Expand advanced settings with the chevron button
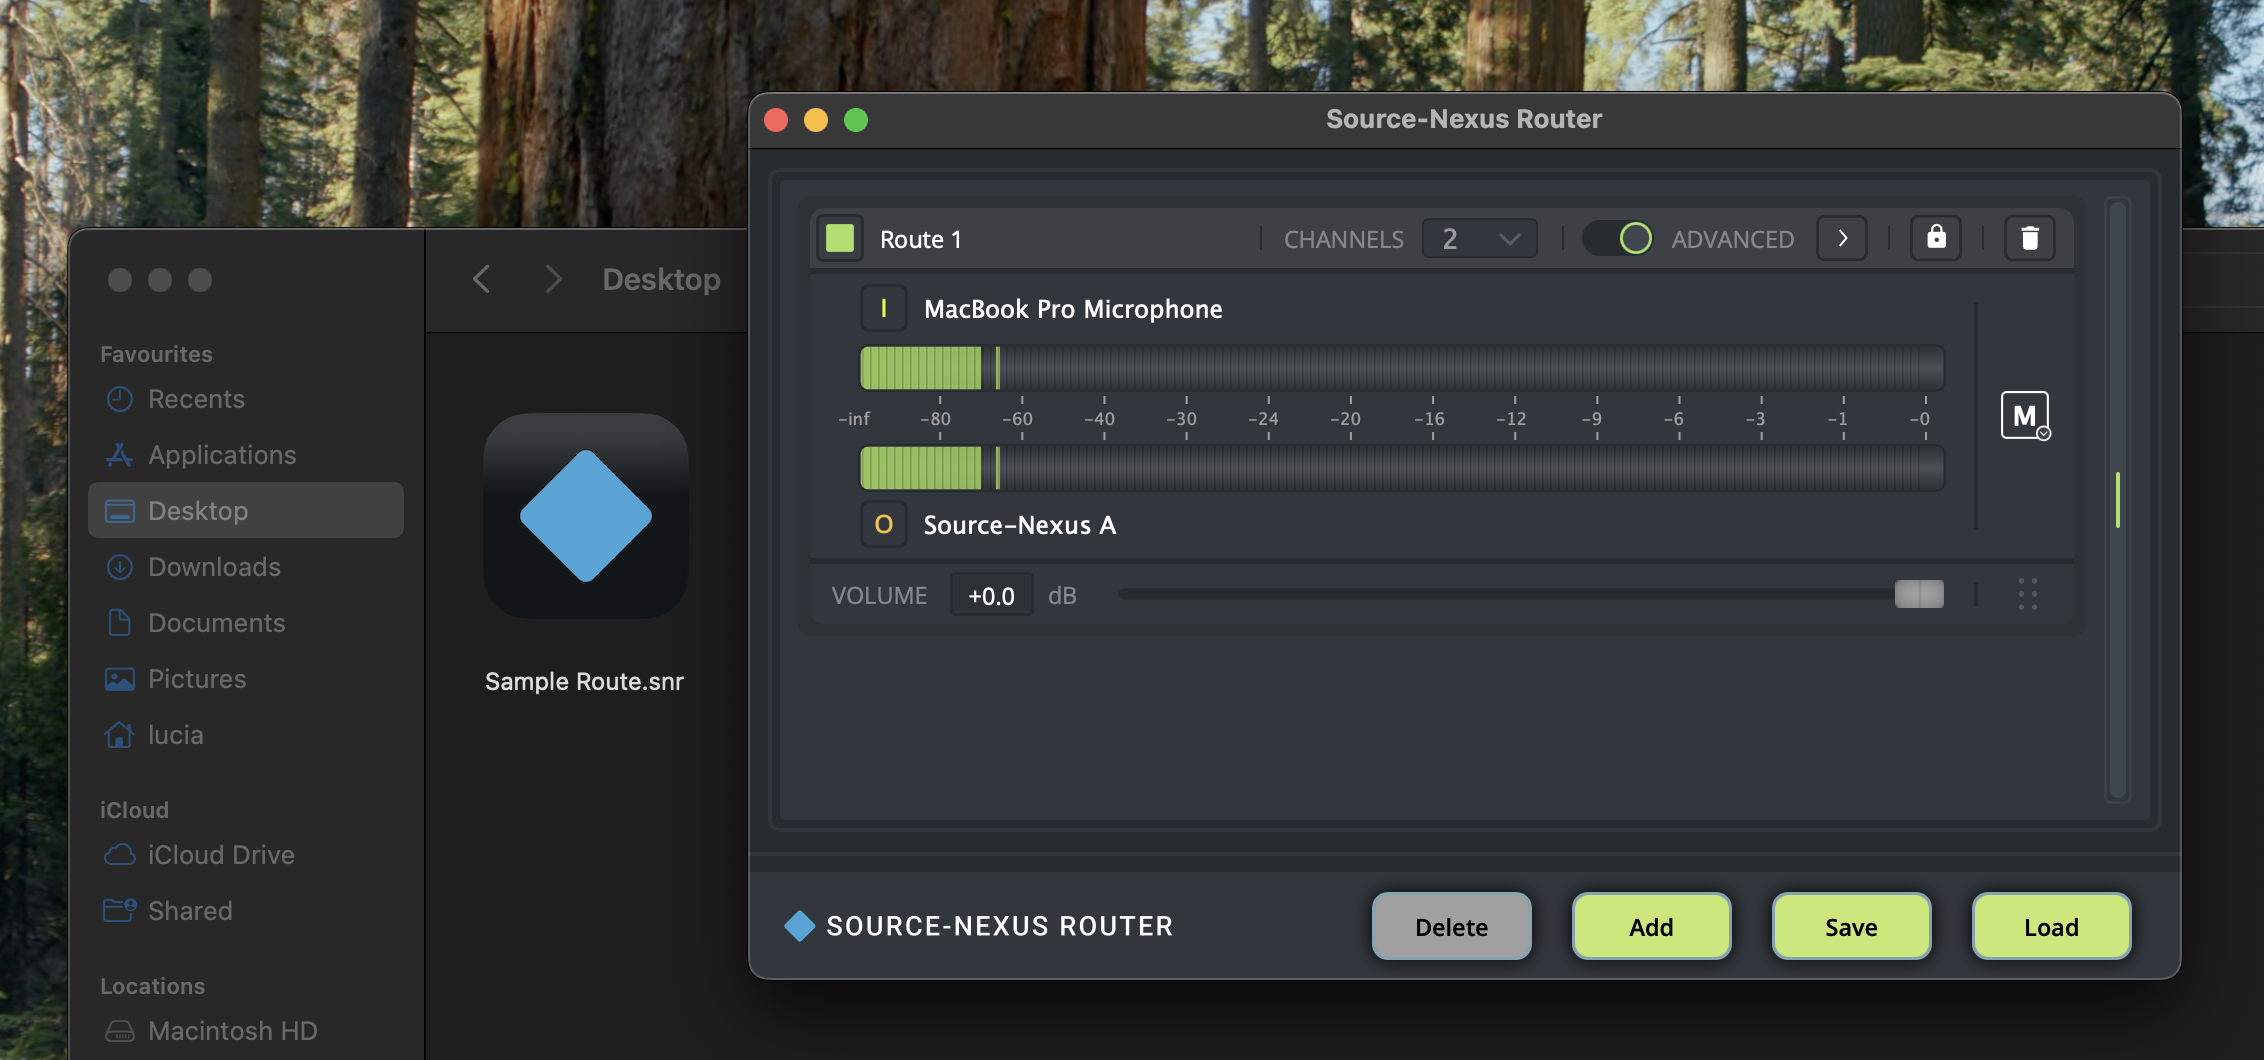 (x=1842, y=239)
